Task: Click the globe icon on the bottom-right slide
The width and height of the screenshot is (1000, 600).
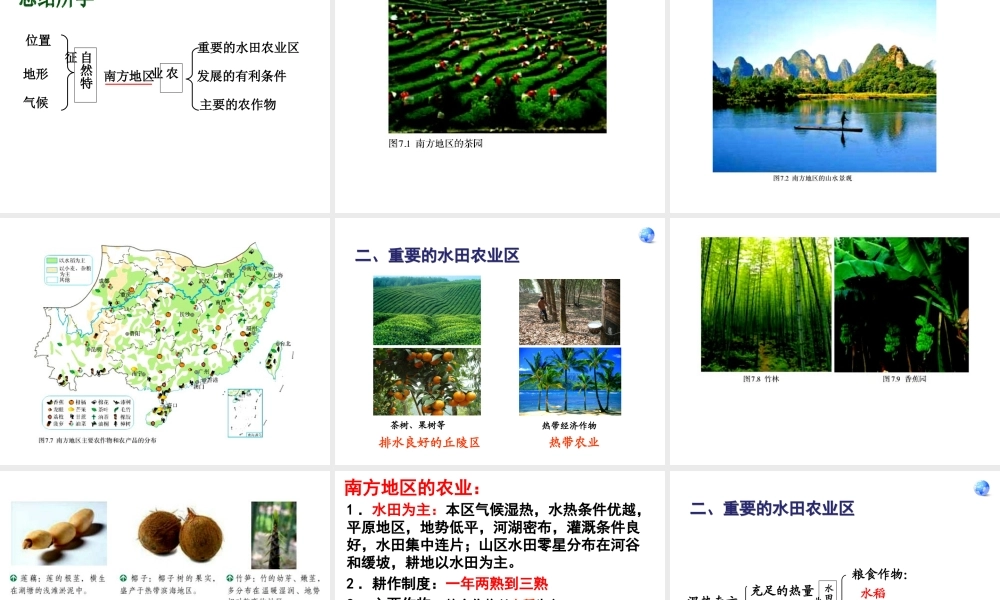Action: [982, 488]
